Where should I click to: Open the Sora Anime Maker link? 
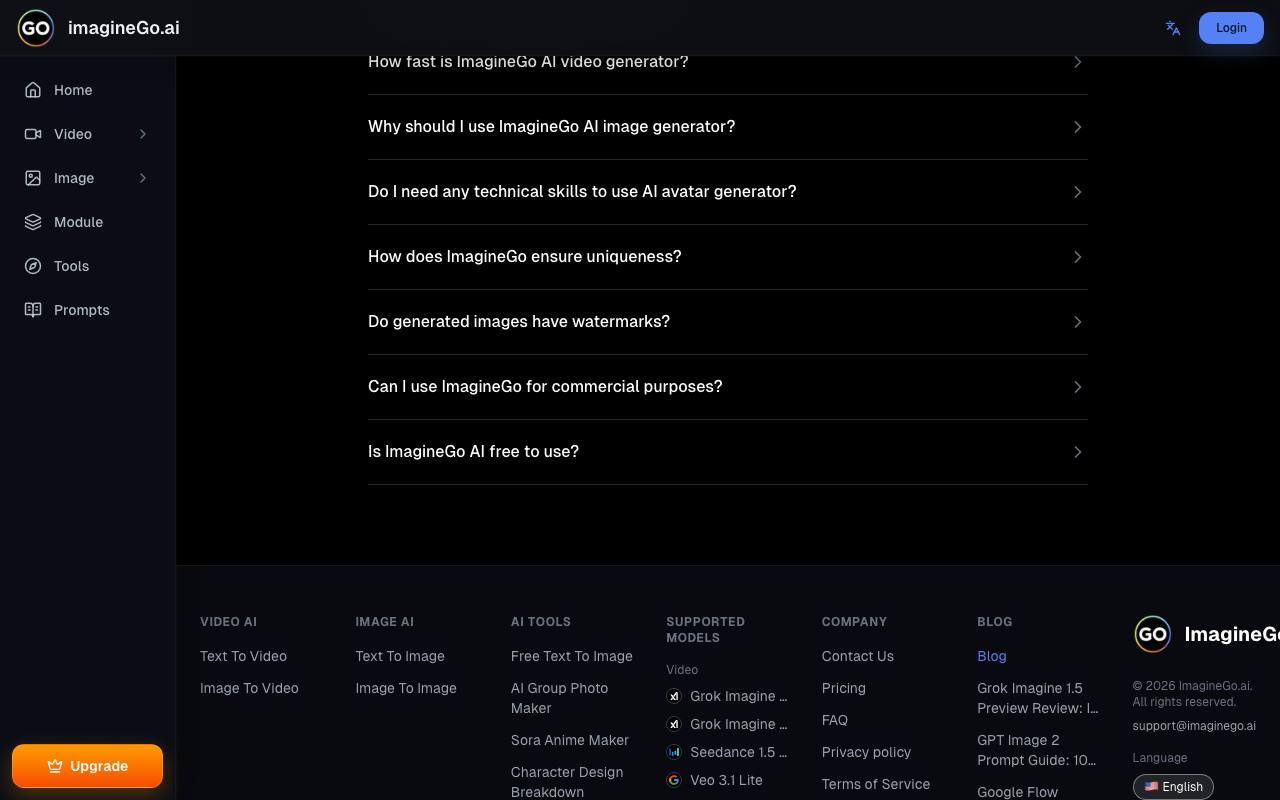[570, 740]
